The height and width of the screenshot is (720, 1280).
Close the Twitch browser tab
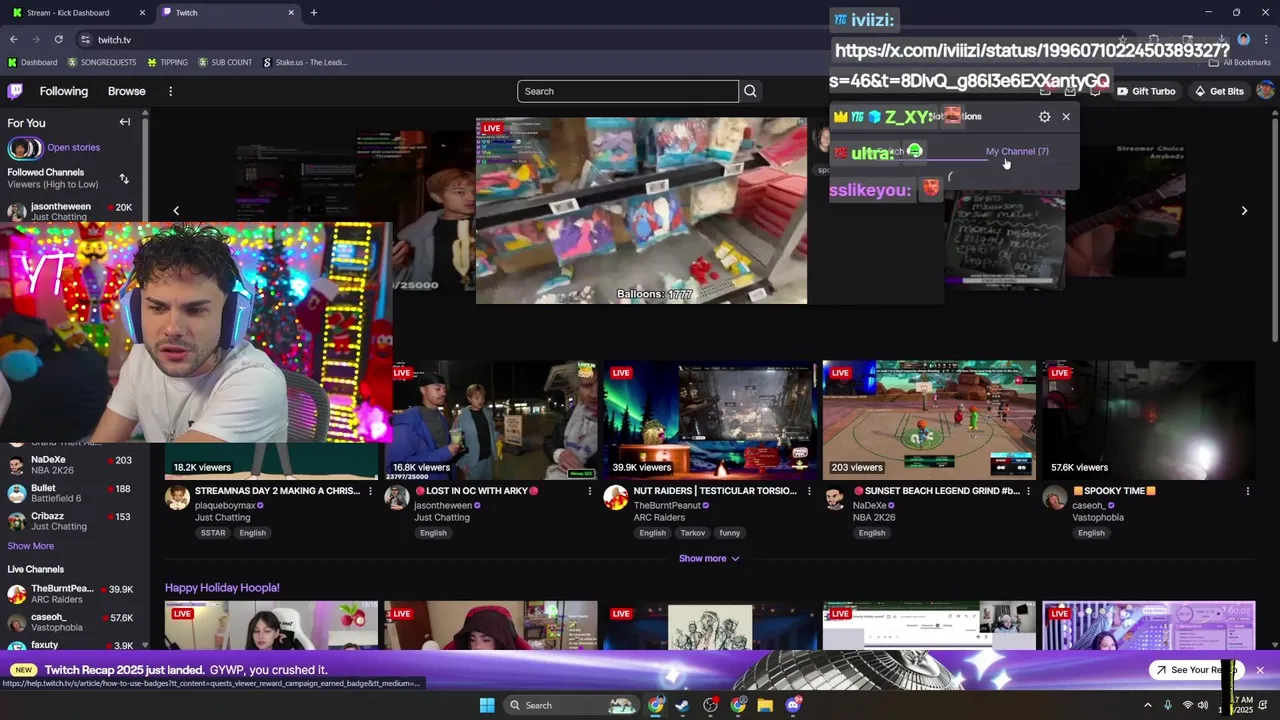point(291,13)
